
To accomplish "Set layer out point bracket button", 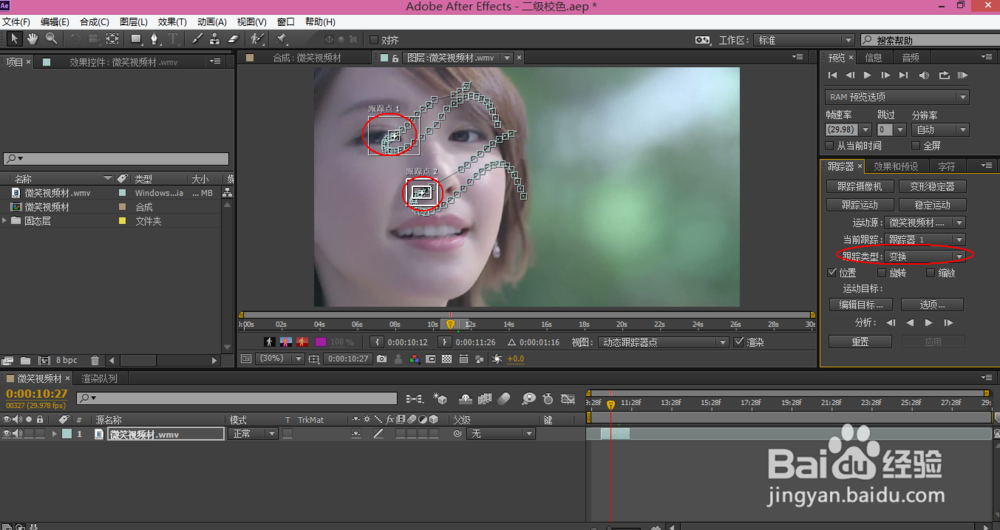I will tap(445, 342).
